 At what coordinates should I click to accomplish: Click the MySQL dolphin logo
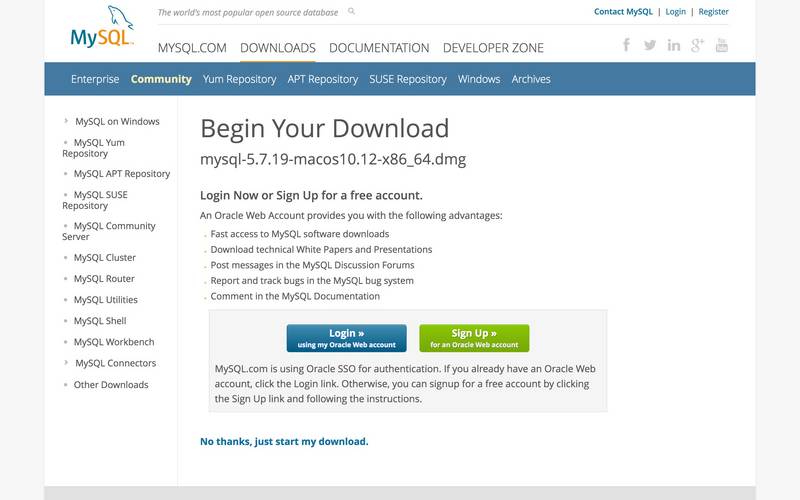(x=102, y=27)
